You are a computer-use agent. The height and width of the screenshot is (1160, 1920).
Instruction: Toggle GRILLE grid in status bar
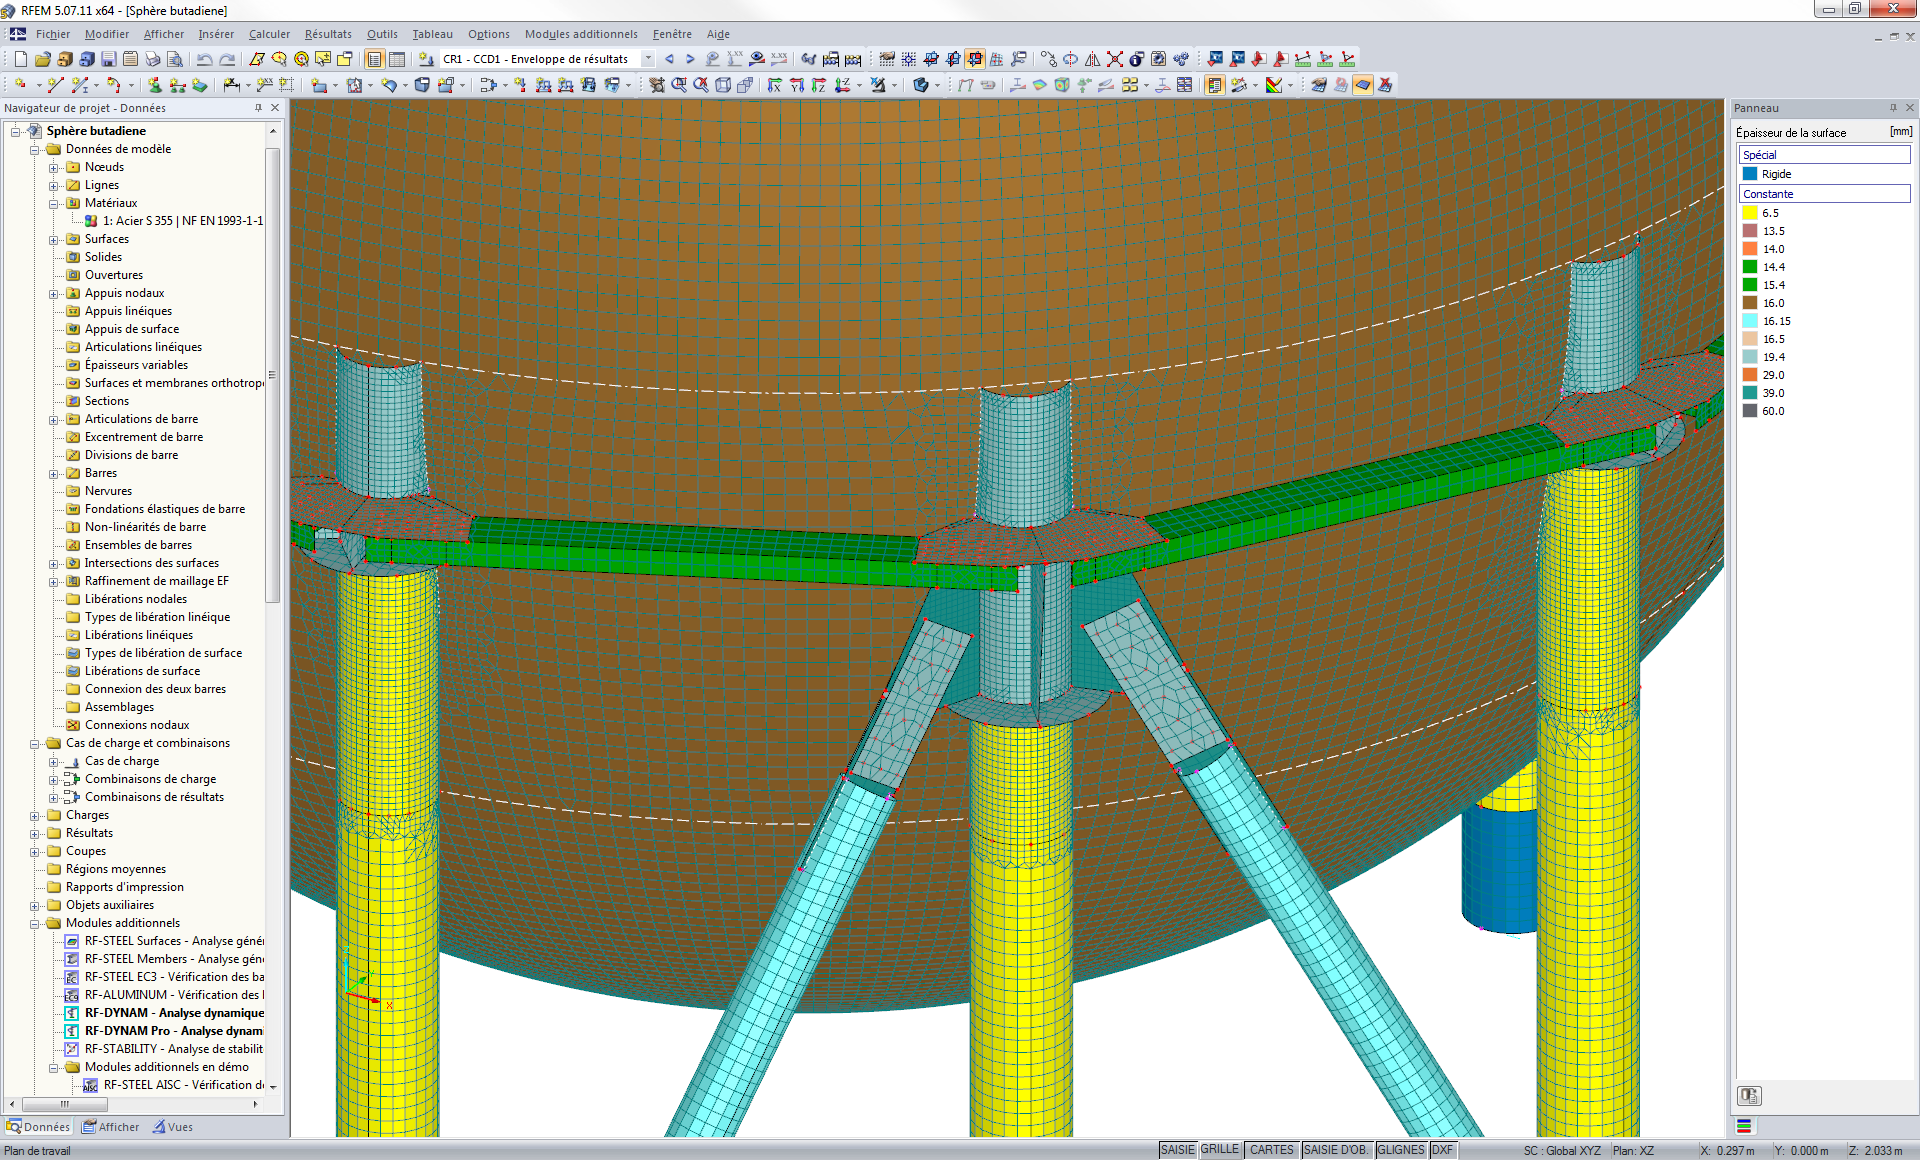1220,1150
